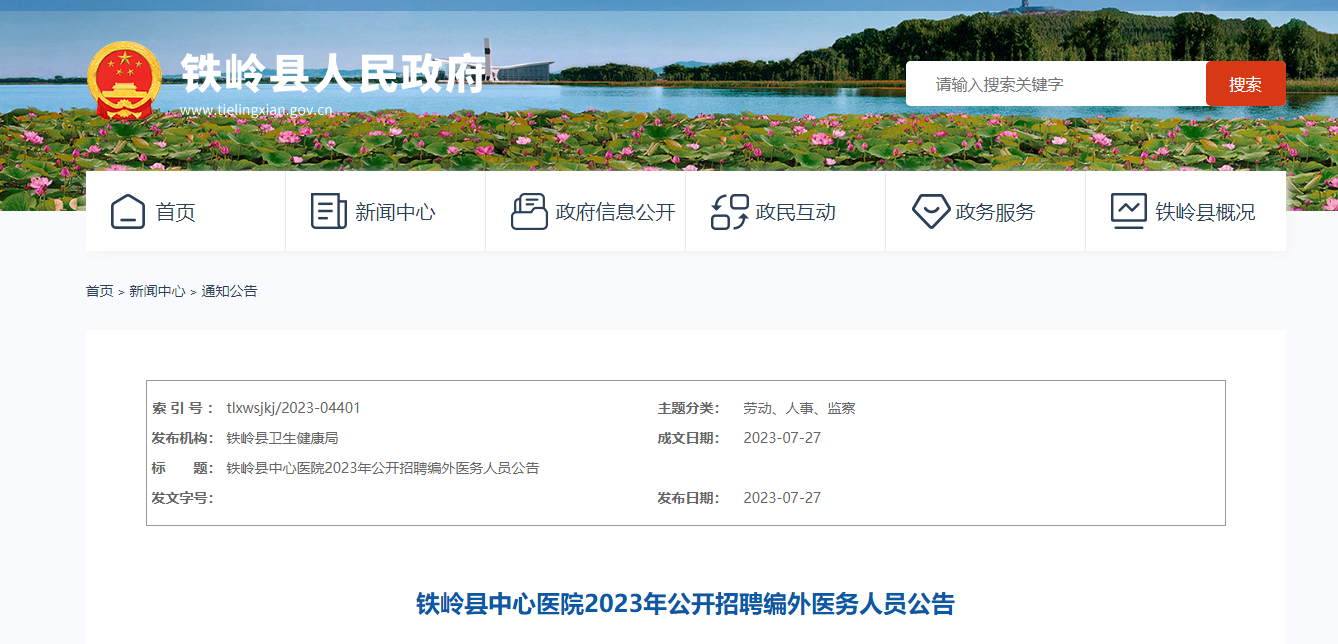Click the www.tielingxian.gov.cn address under the title
1338x644 pixels.
[256, 110]
